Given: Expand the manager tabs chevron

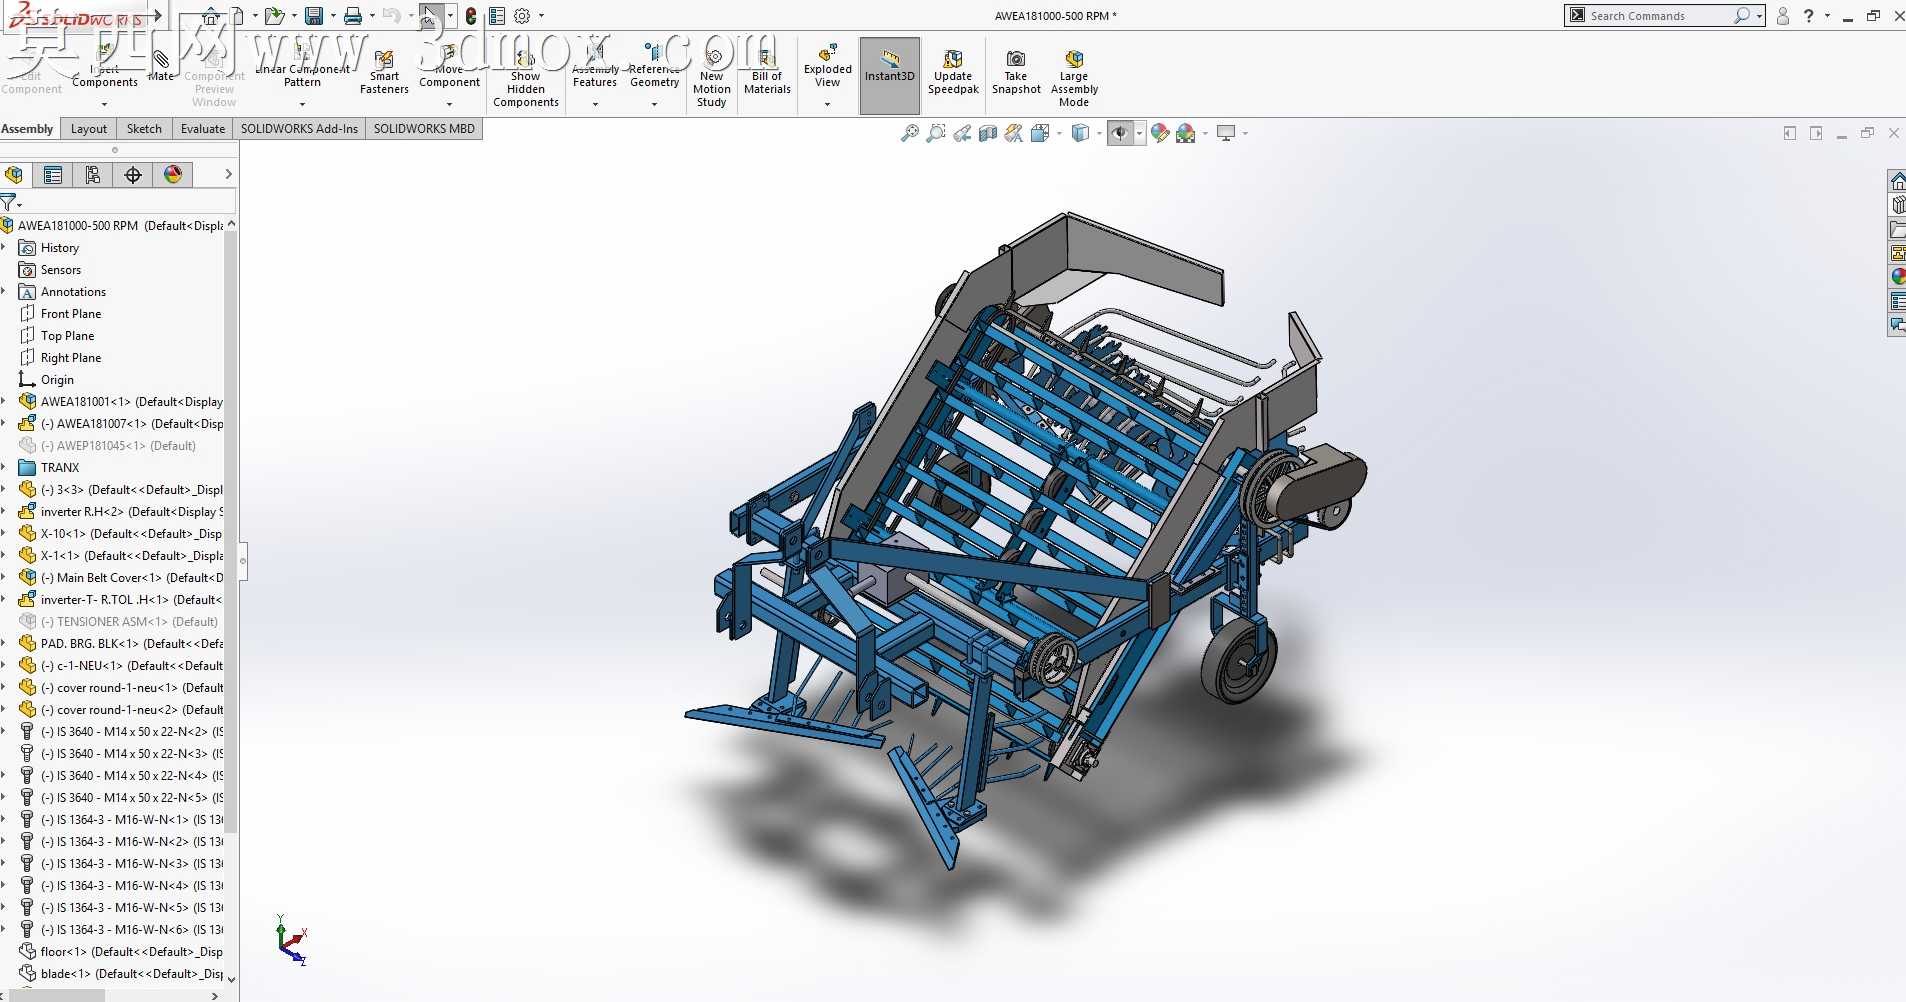Looking at the screenshot, I should point(228,174).
